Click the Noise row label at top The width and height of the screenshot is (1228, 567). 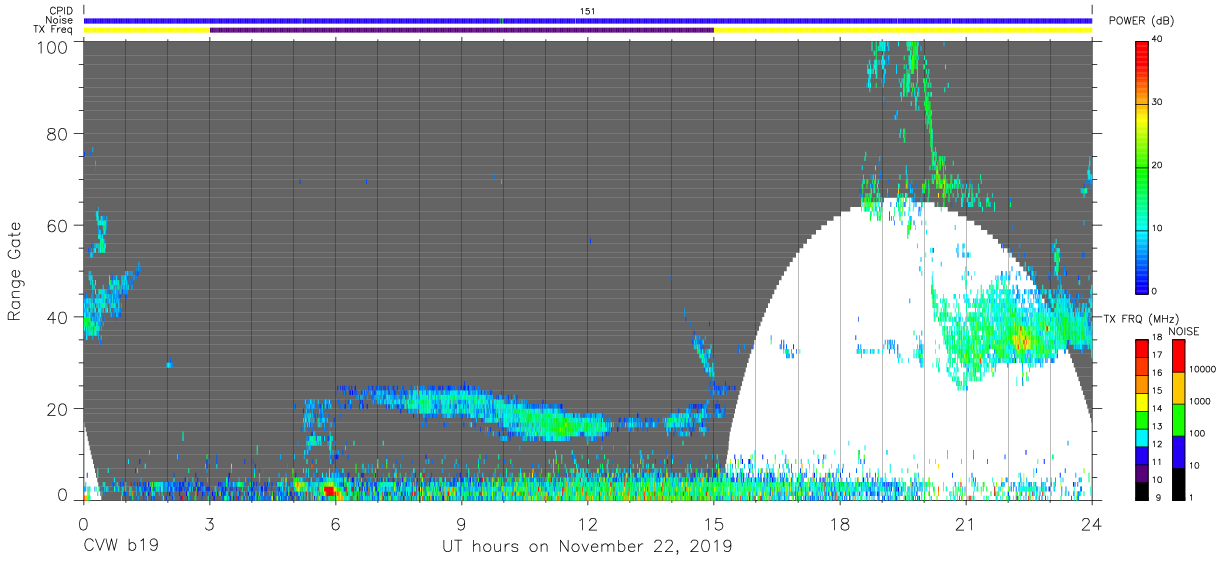[60, 20]
